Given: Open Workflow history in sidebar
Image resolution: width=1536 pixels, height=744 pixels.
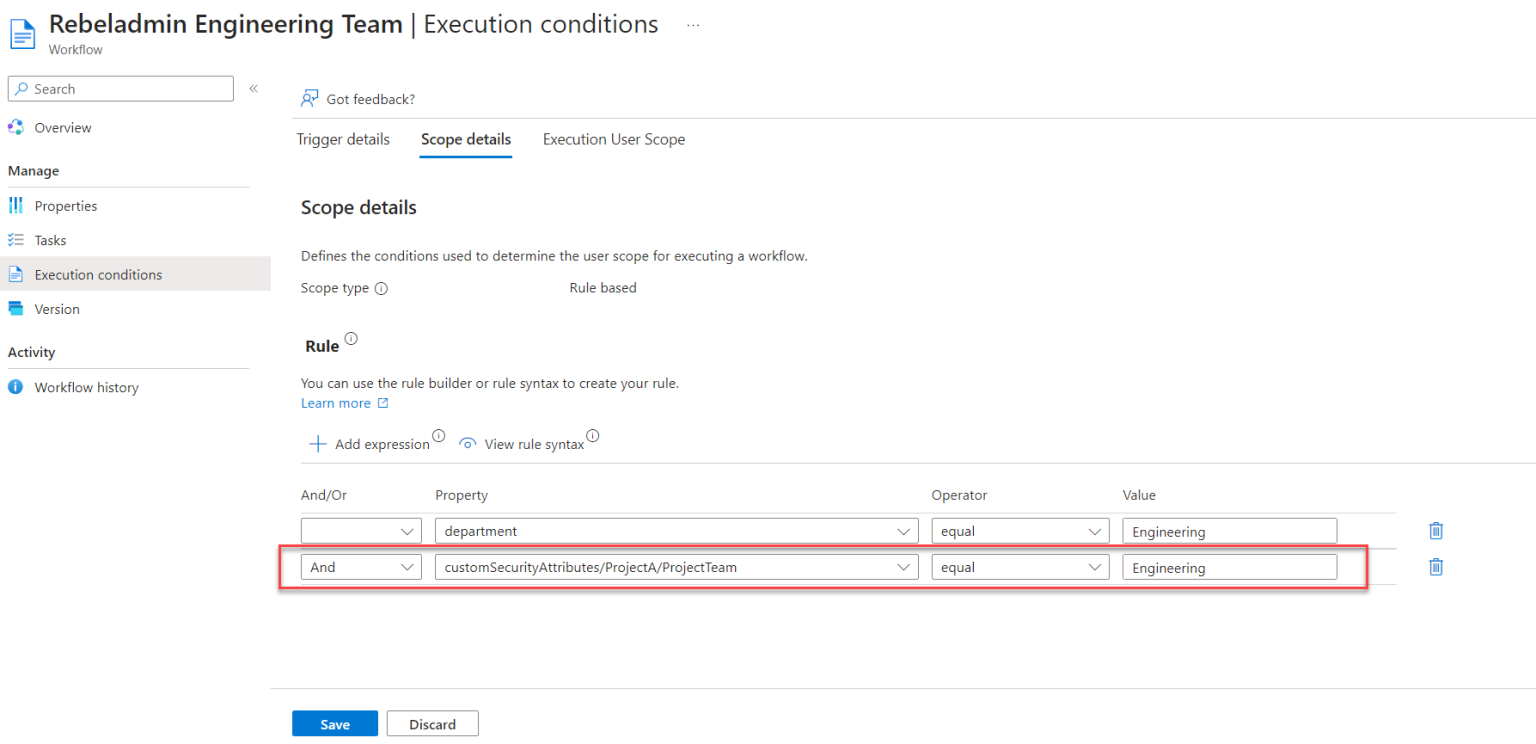Looking at the screenshot, I should [86, 387].
